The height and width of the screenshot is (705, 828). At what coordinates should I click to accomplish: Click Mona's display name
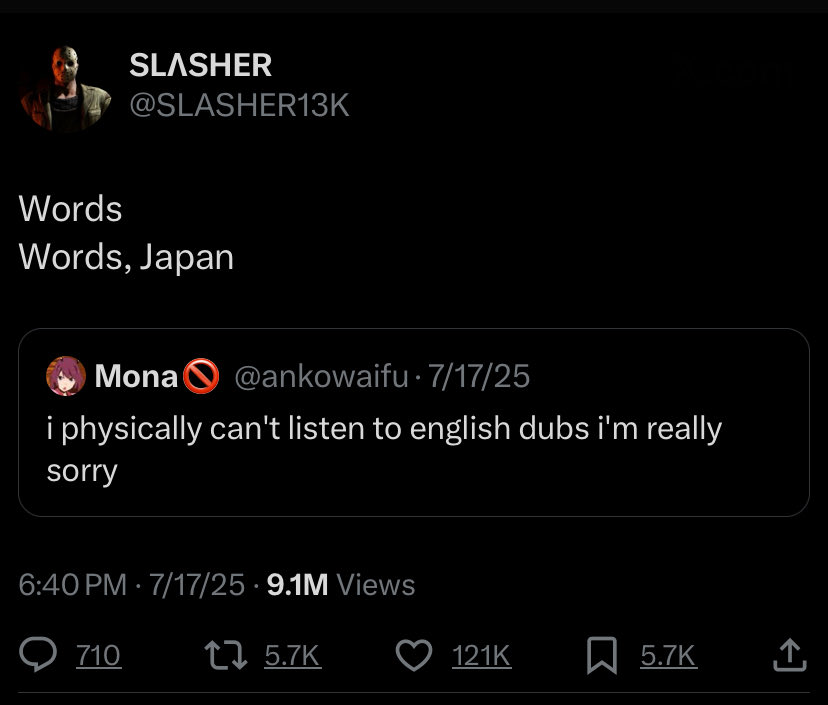pyautogui.click(x=136, y=376)
